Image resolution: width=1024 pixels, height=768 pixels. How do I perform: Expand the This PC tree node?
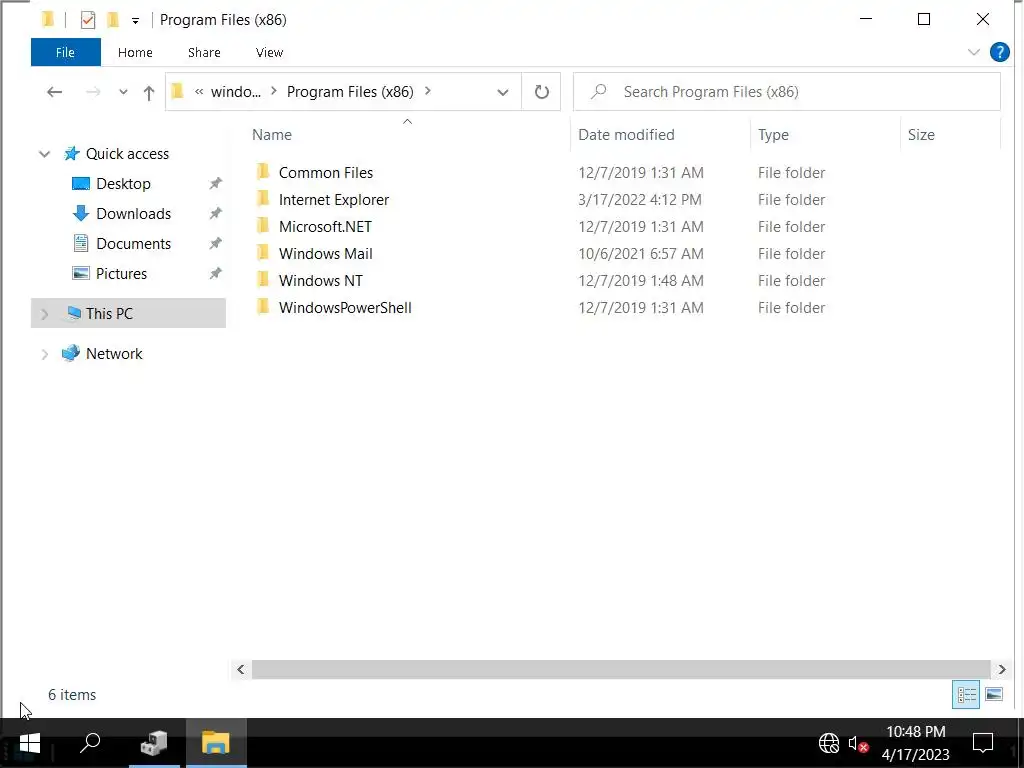44,314
